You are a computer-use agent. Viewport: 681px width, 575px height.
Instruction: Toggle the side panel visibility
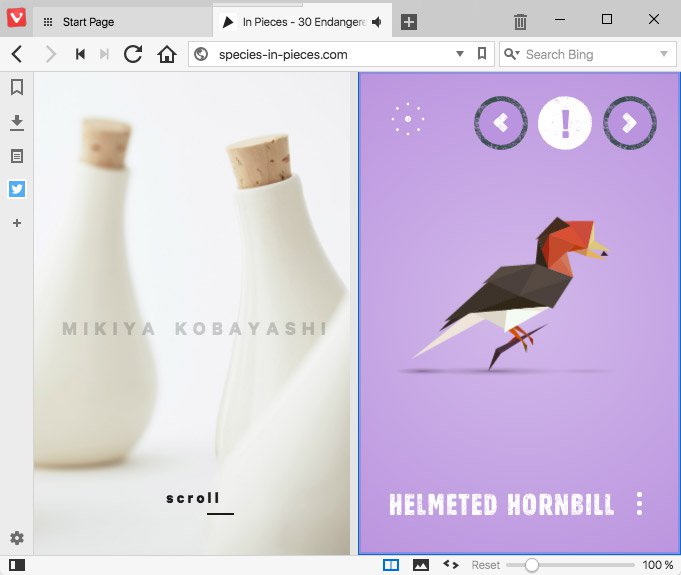(x=17, y=565)
